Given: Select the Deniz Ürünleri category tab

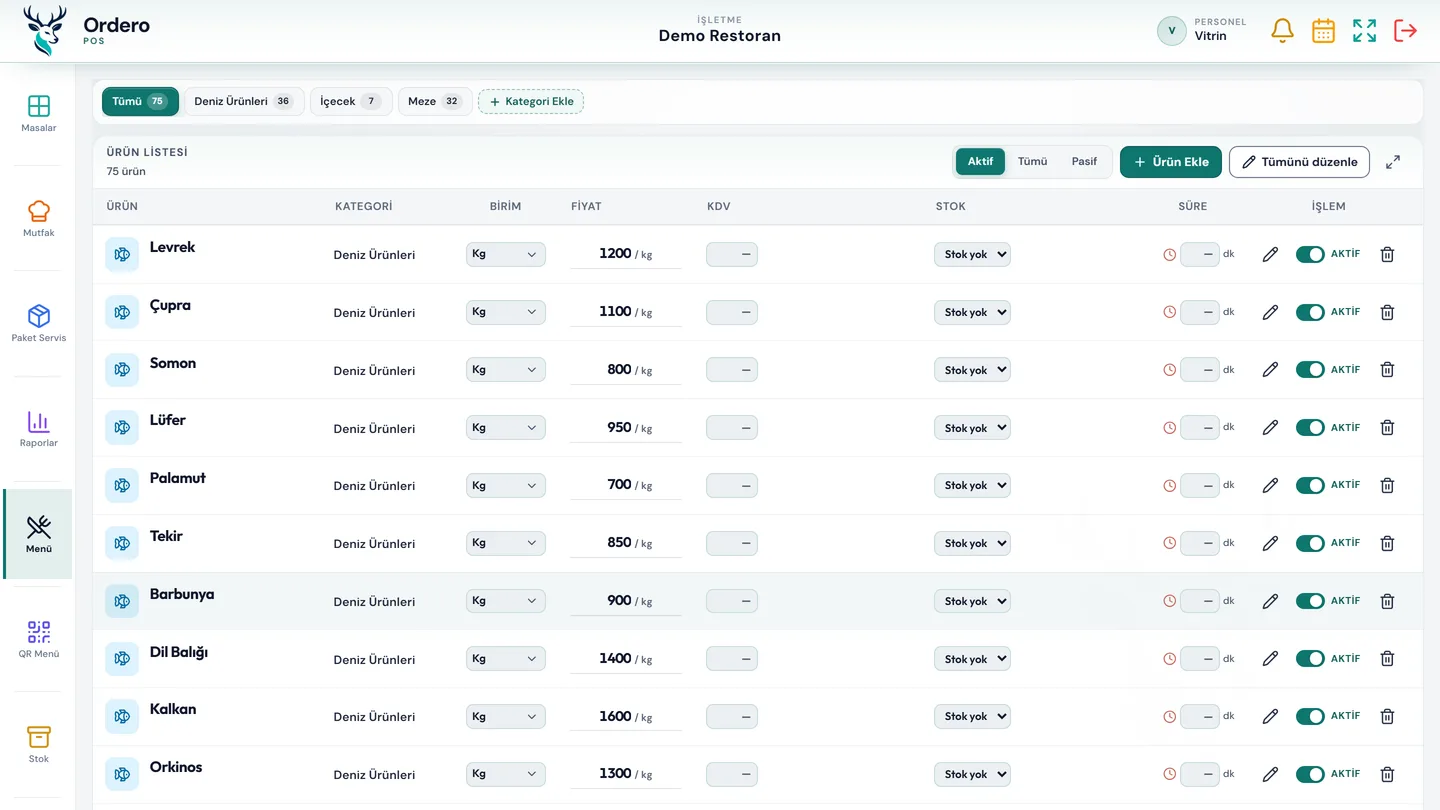Looking at the screenshot, I should [x=244, y=101].
